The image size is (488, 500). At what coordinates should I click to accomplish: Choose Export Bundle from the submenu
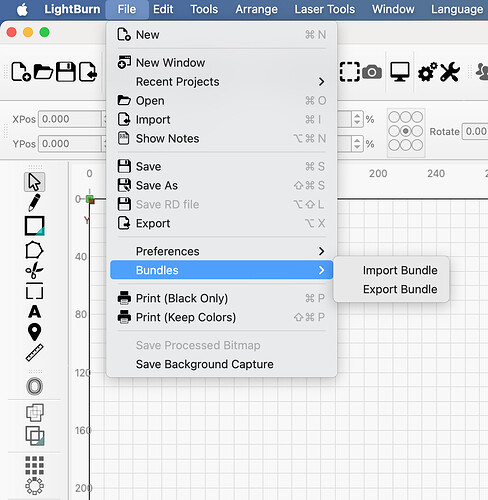(x=400, y=289)
